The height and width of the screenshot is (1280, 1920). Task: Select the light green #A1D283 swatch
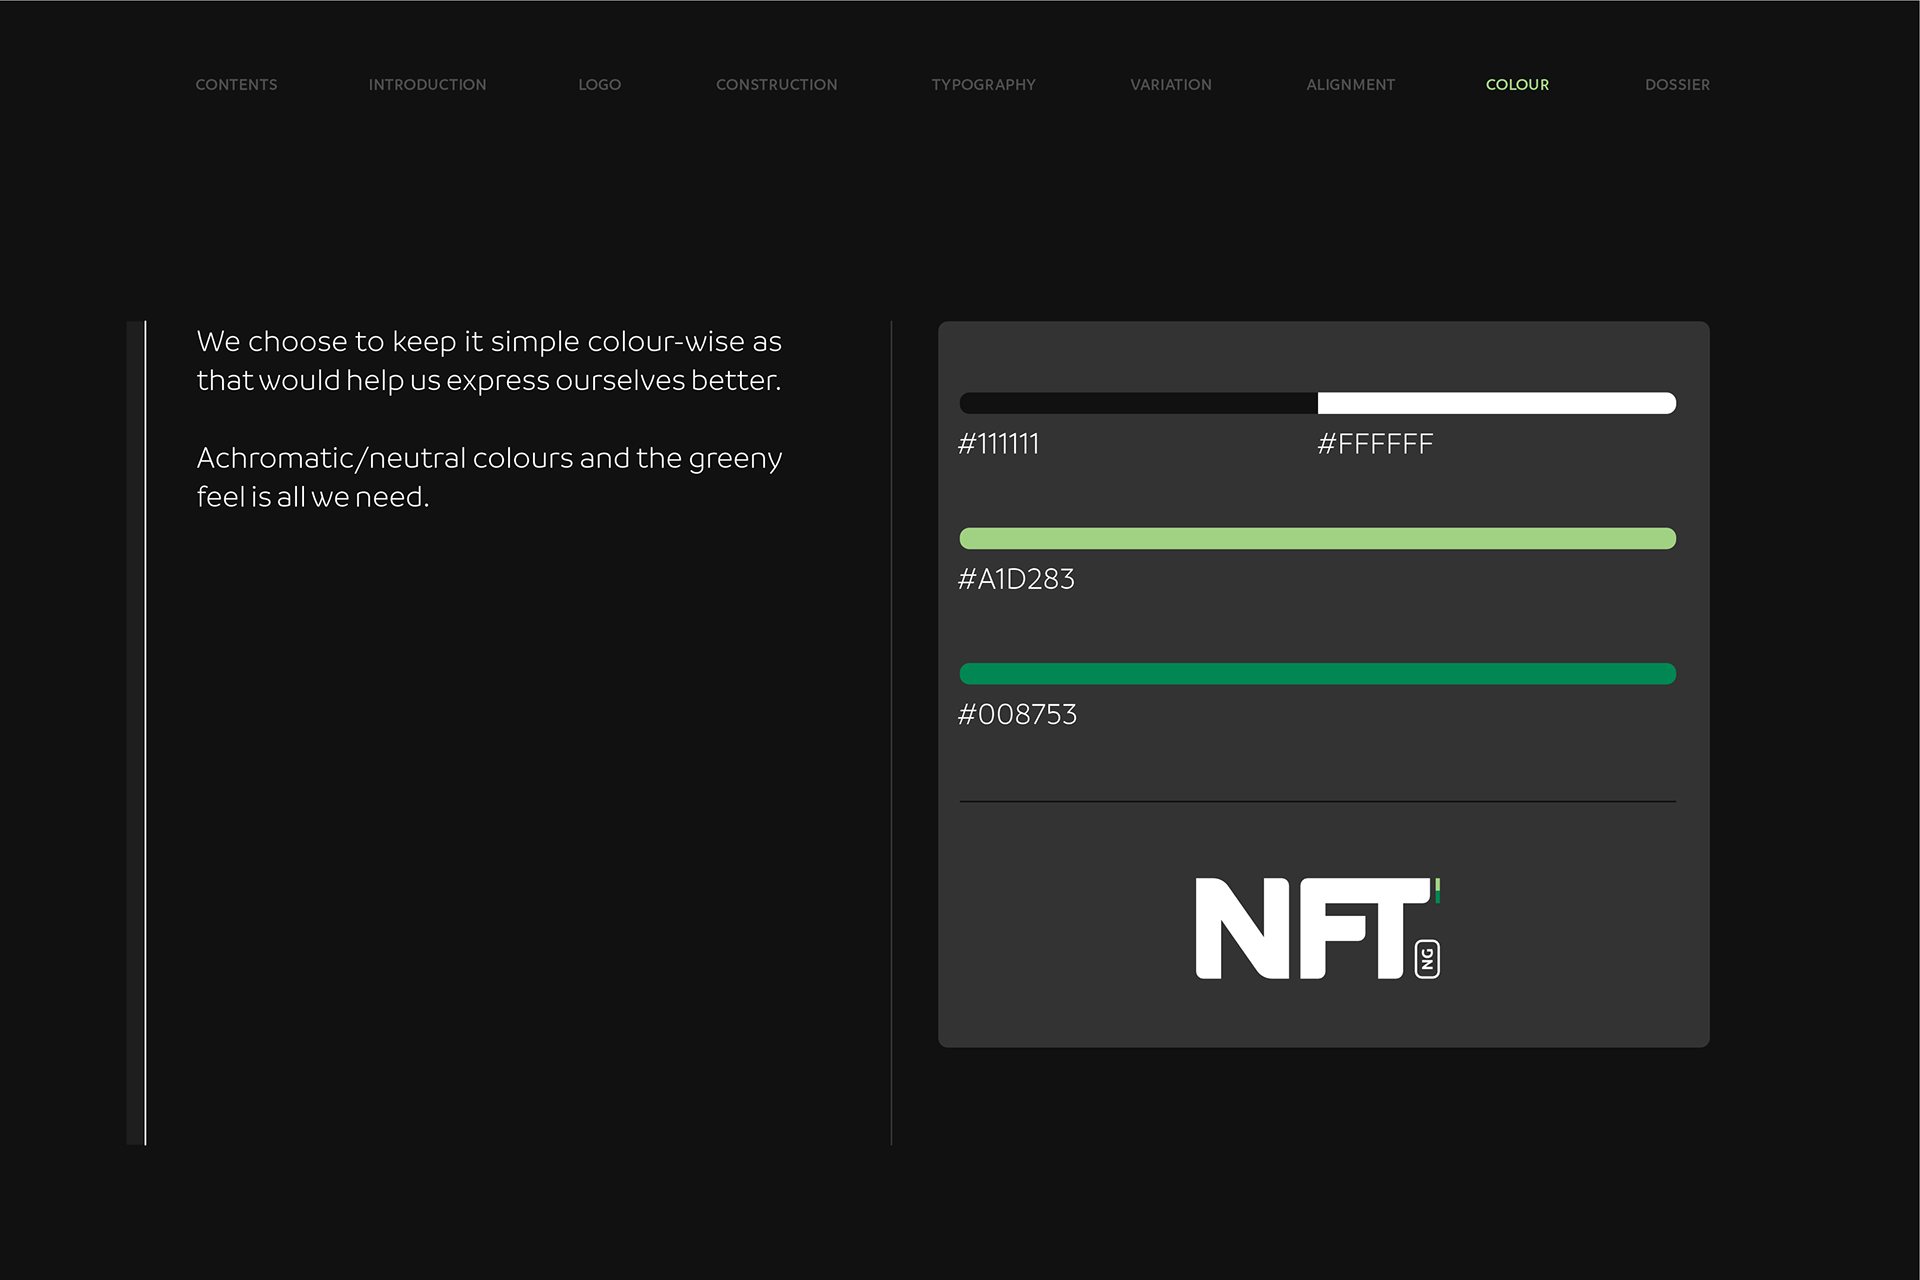pos(1317,539)
